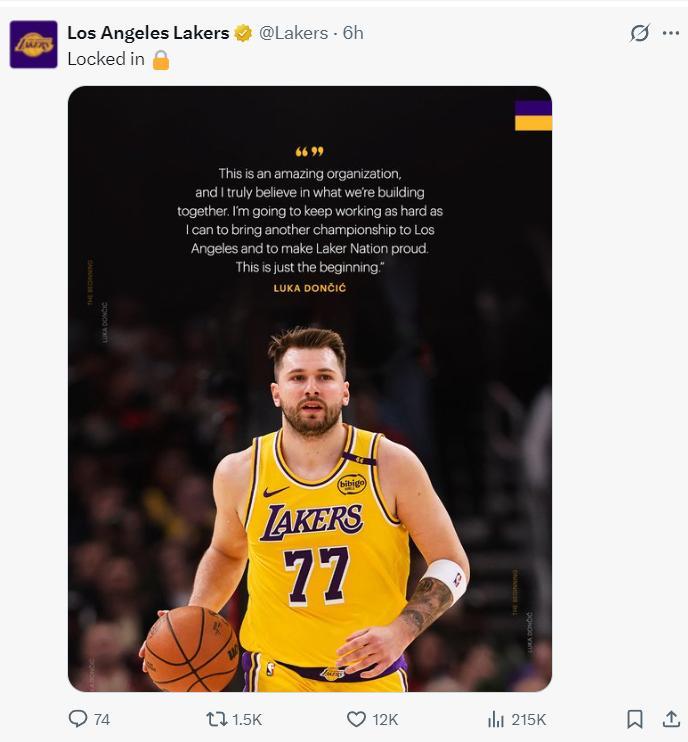This screenshot has height=742, width=688.
Task: Toggle repost with the arrows icon
Action: pyautogui.click(x=215, y=719)
